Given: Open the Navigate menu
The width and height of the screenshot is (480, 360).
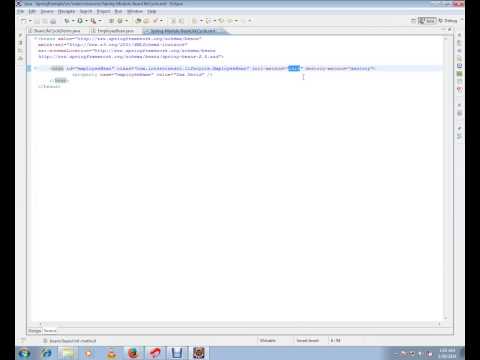Looking at the screenshot, I should pos(66,12).
